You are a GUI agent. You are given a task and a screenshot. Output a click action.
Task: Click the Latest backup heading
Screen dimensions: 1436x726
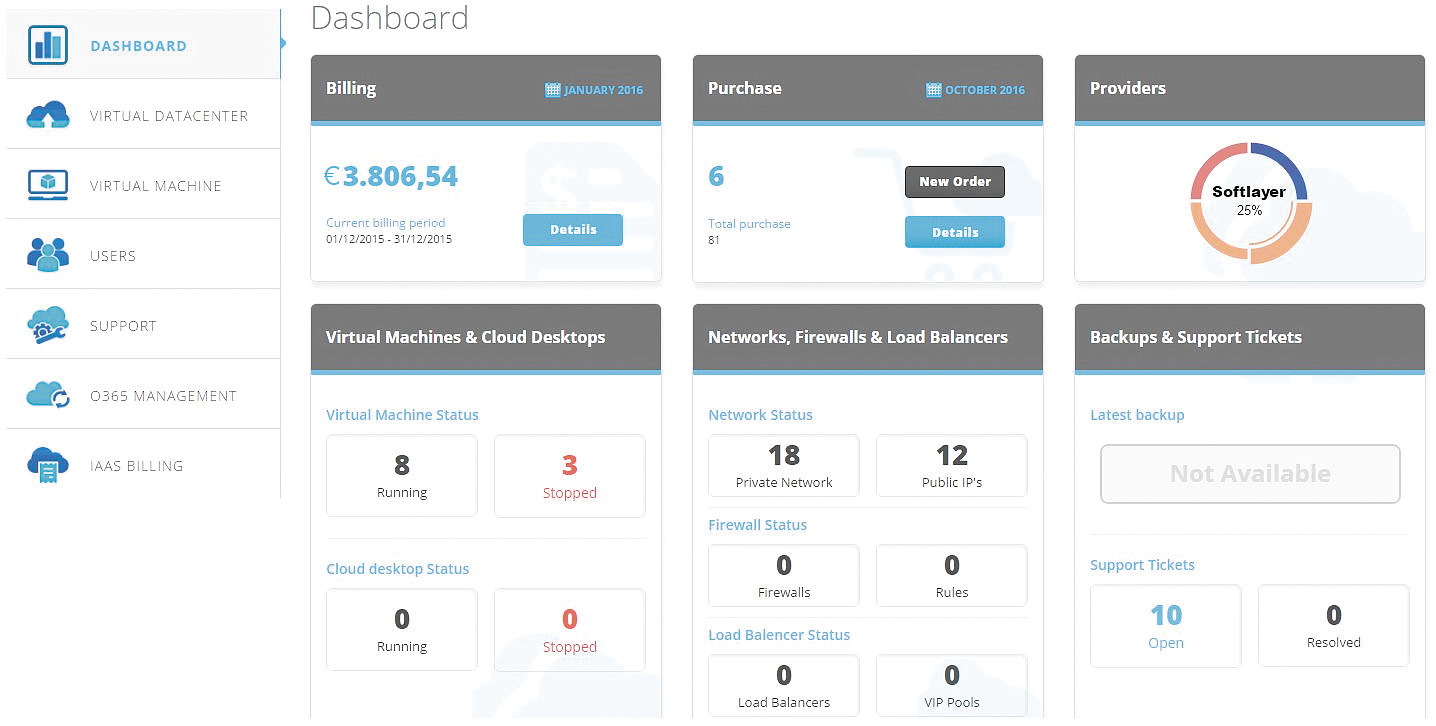point(1137,415)
